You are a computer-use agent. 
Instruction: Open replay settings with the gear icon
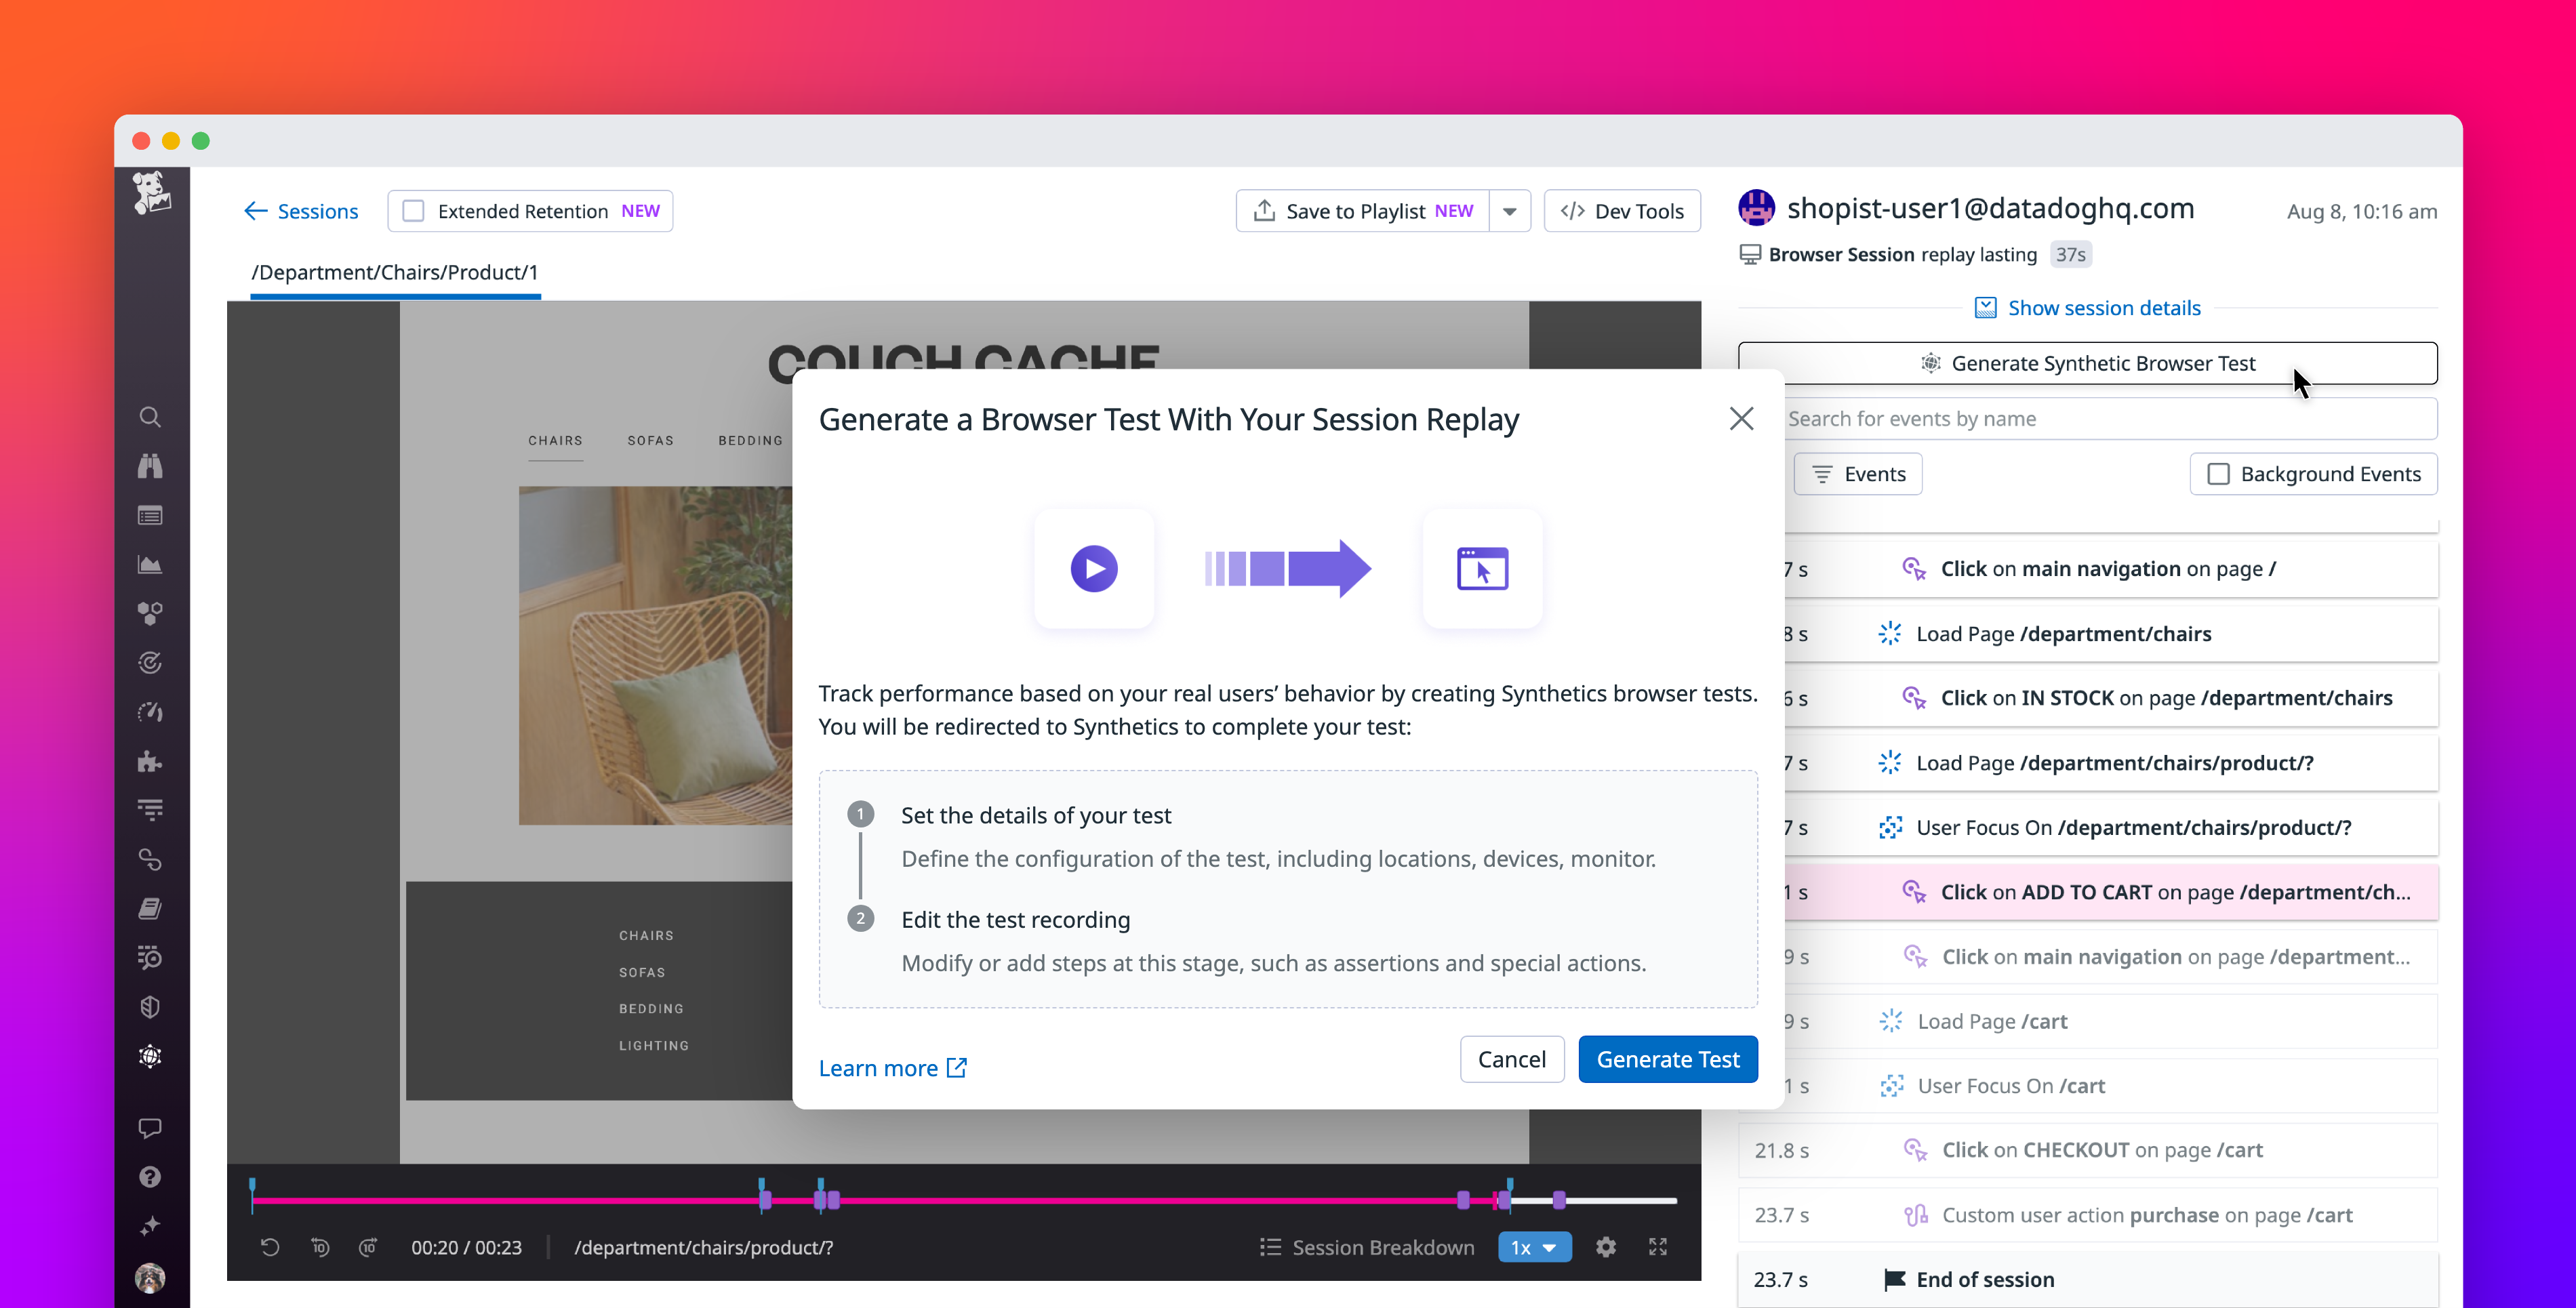1605,1247
